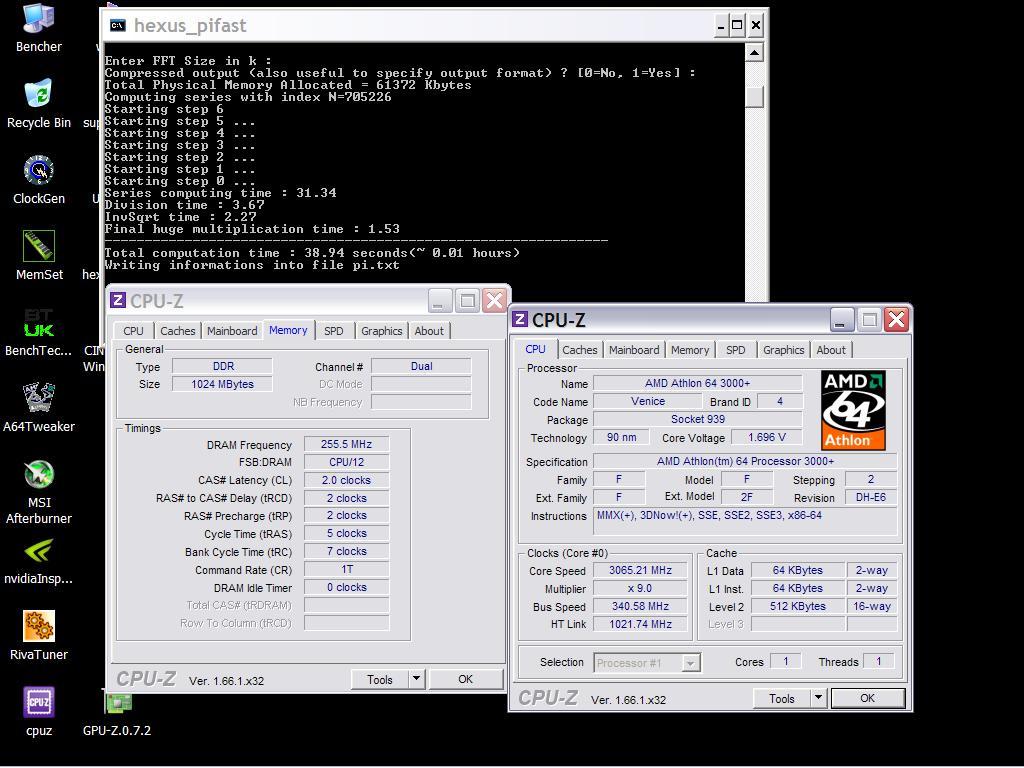Click scroll up arrow in hexus_pifast console
Image resolution: width=1024 pixels, height=768 pixels.
(x=754, y=53)
